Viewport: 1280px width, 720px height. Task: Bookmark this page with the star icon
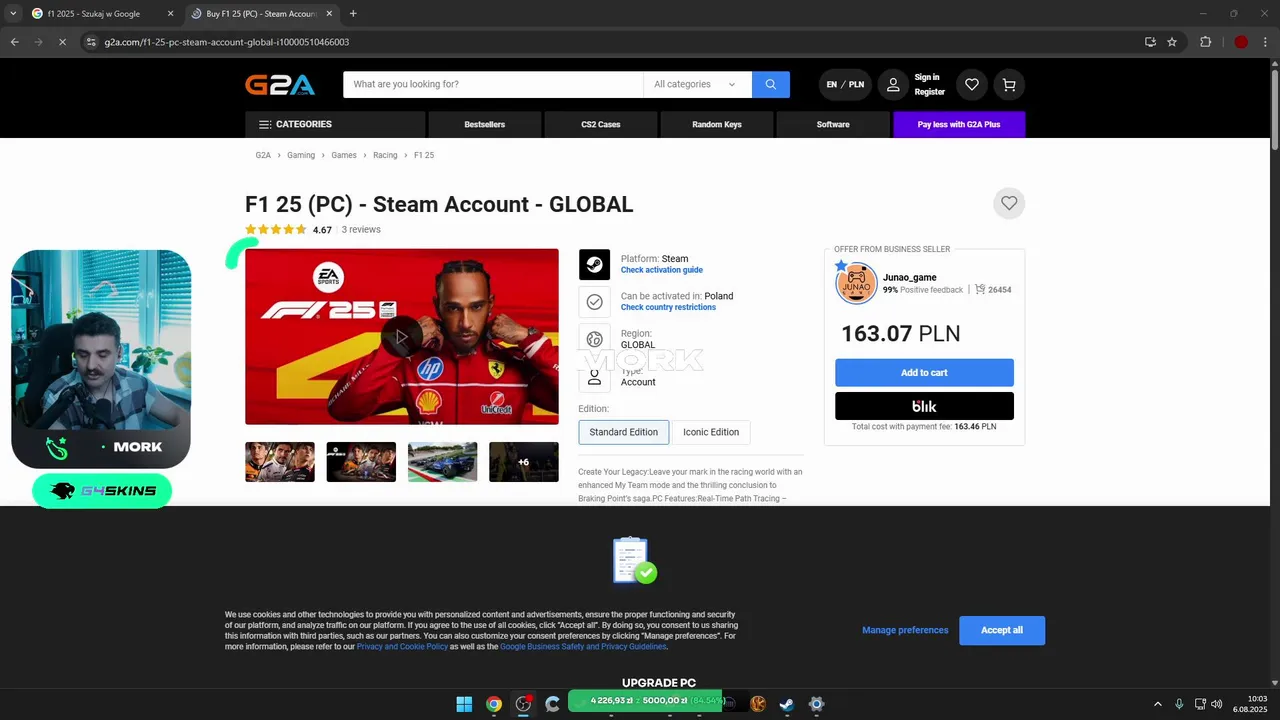tap(1172, 42)
